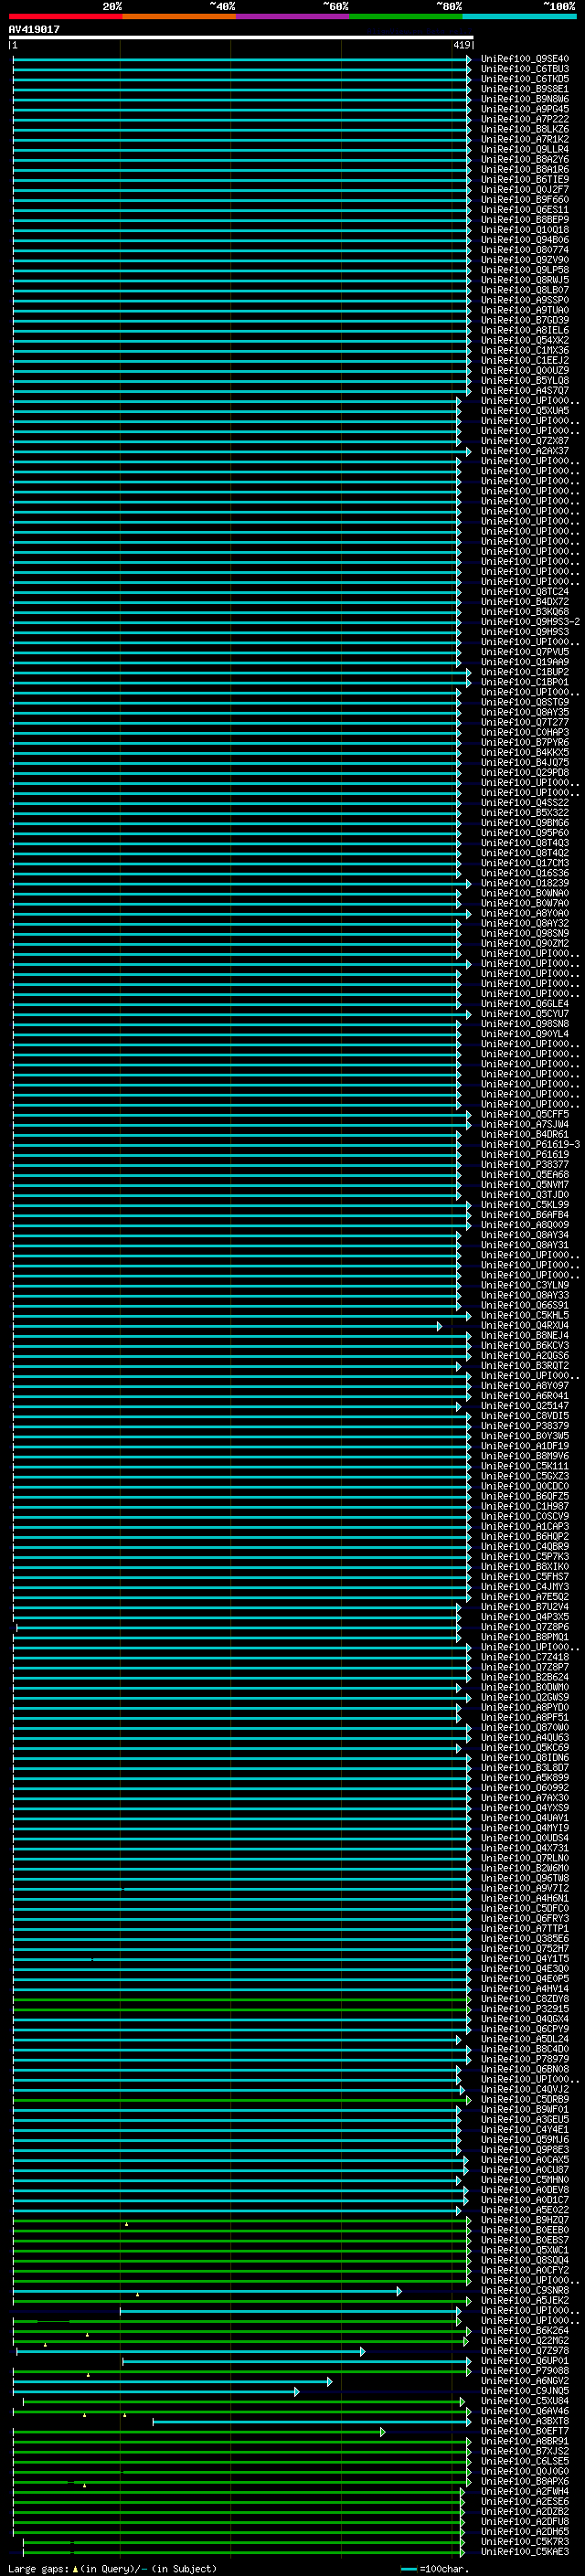Select the UniRef100_B9S8E1 hit label
The image size is (585, 2576).
[x=524, y=89]
